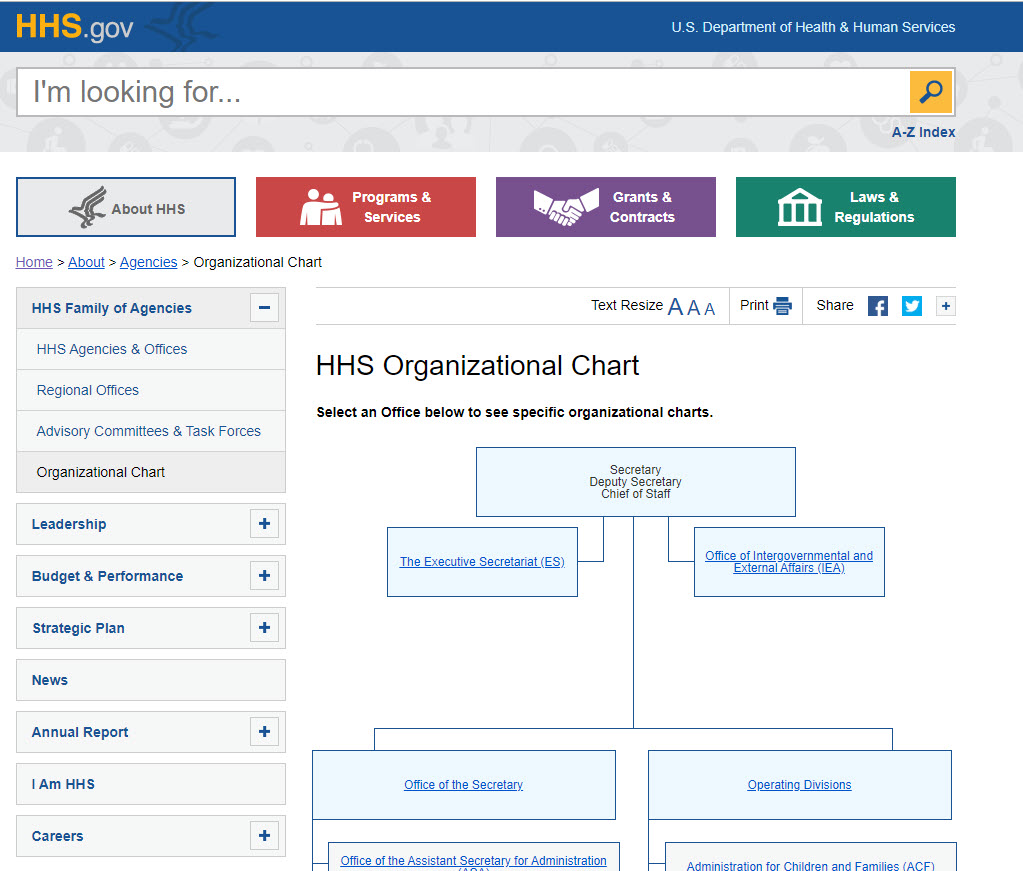This screenshot has width=1023, height=871.
Task: Open the Programs & Services tab
Action: click(366, 207)
